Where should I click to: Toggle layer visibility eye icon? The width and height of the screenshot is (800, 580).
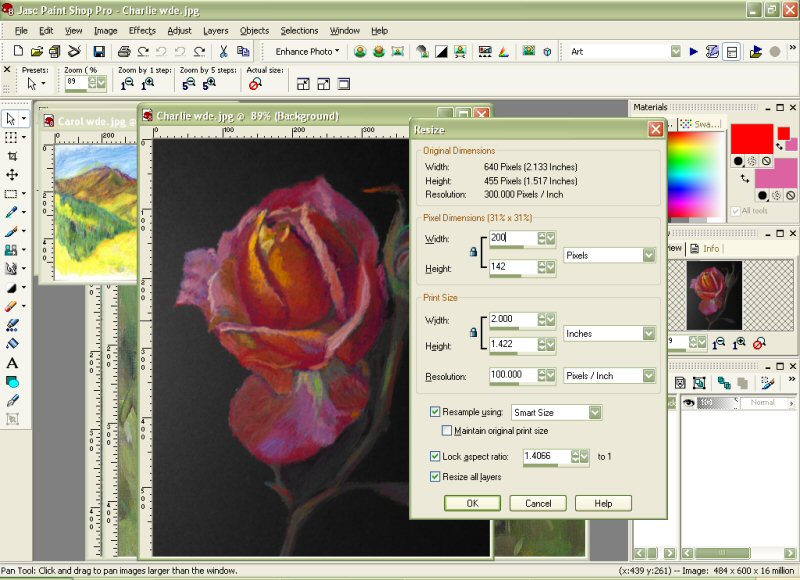point(689,402)
